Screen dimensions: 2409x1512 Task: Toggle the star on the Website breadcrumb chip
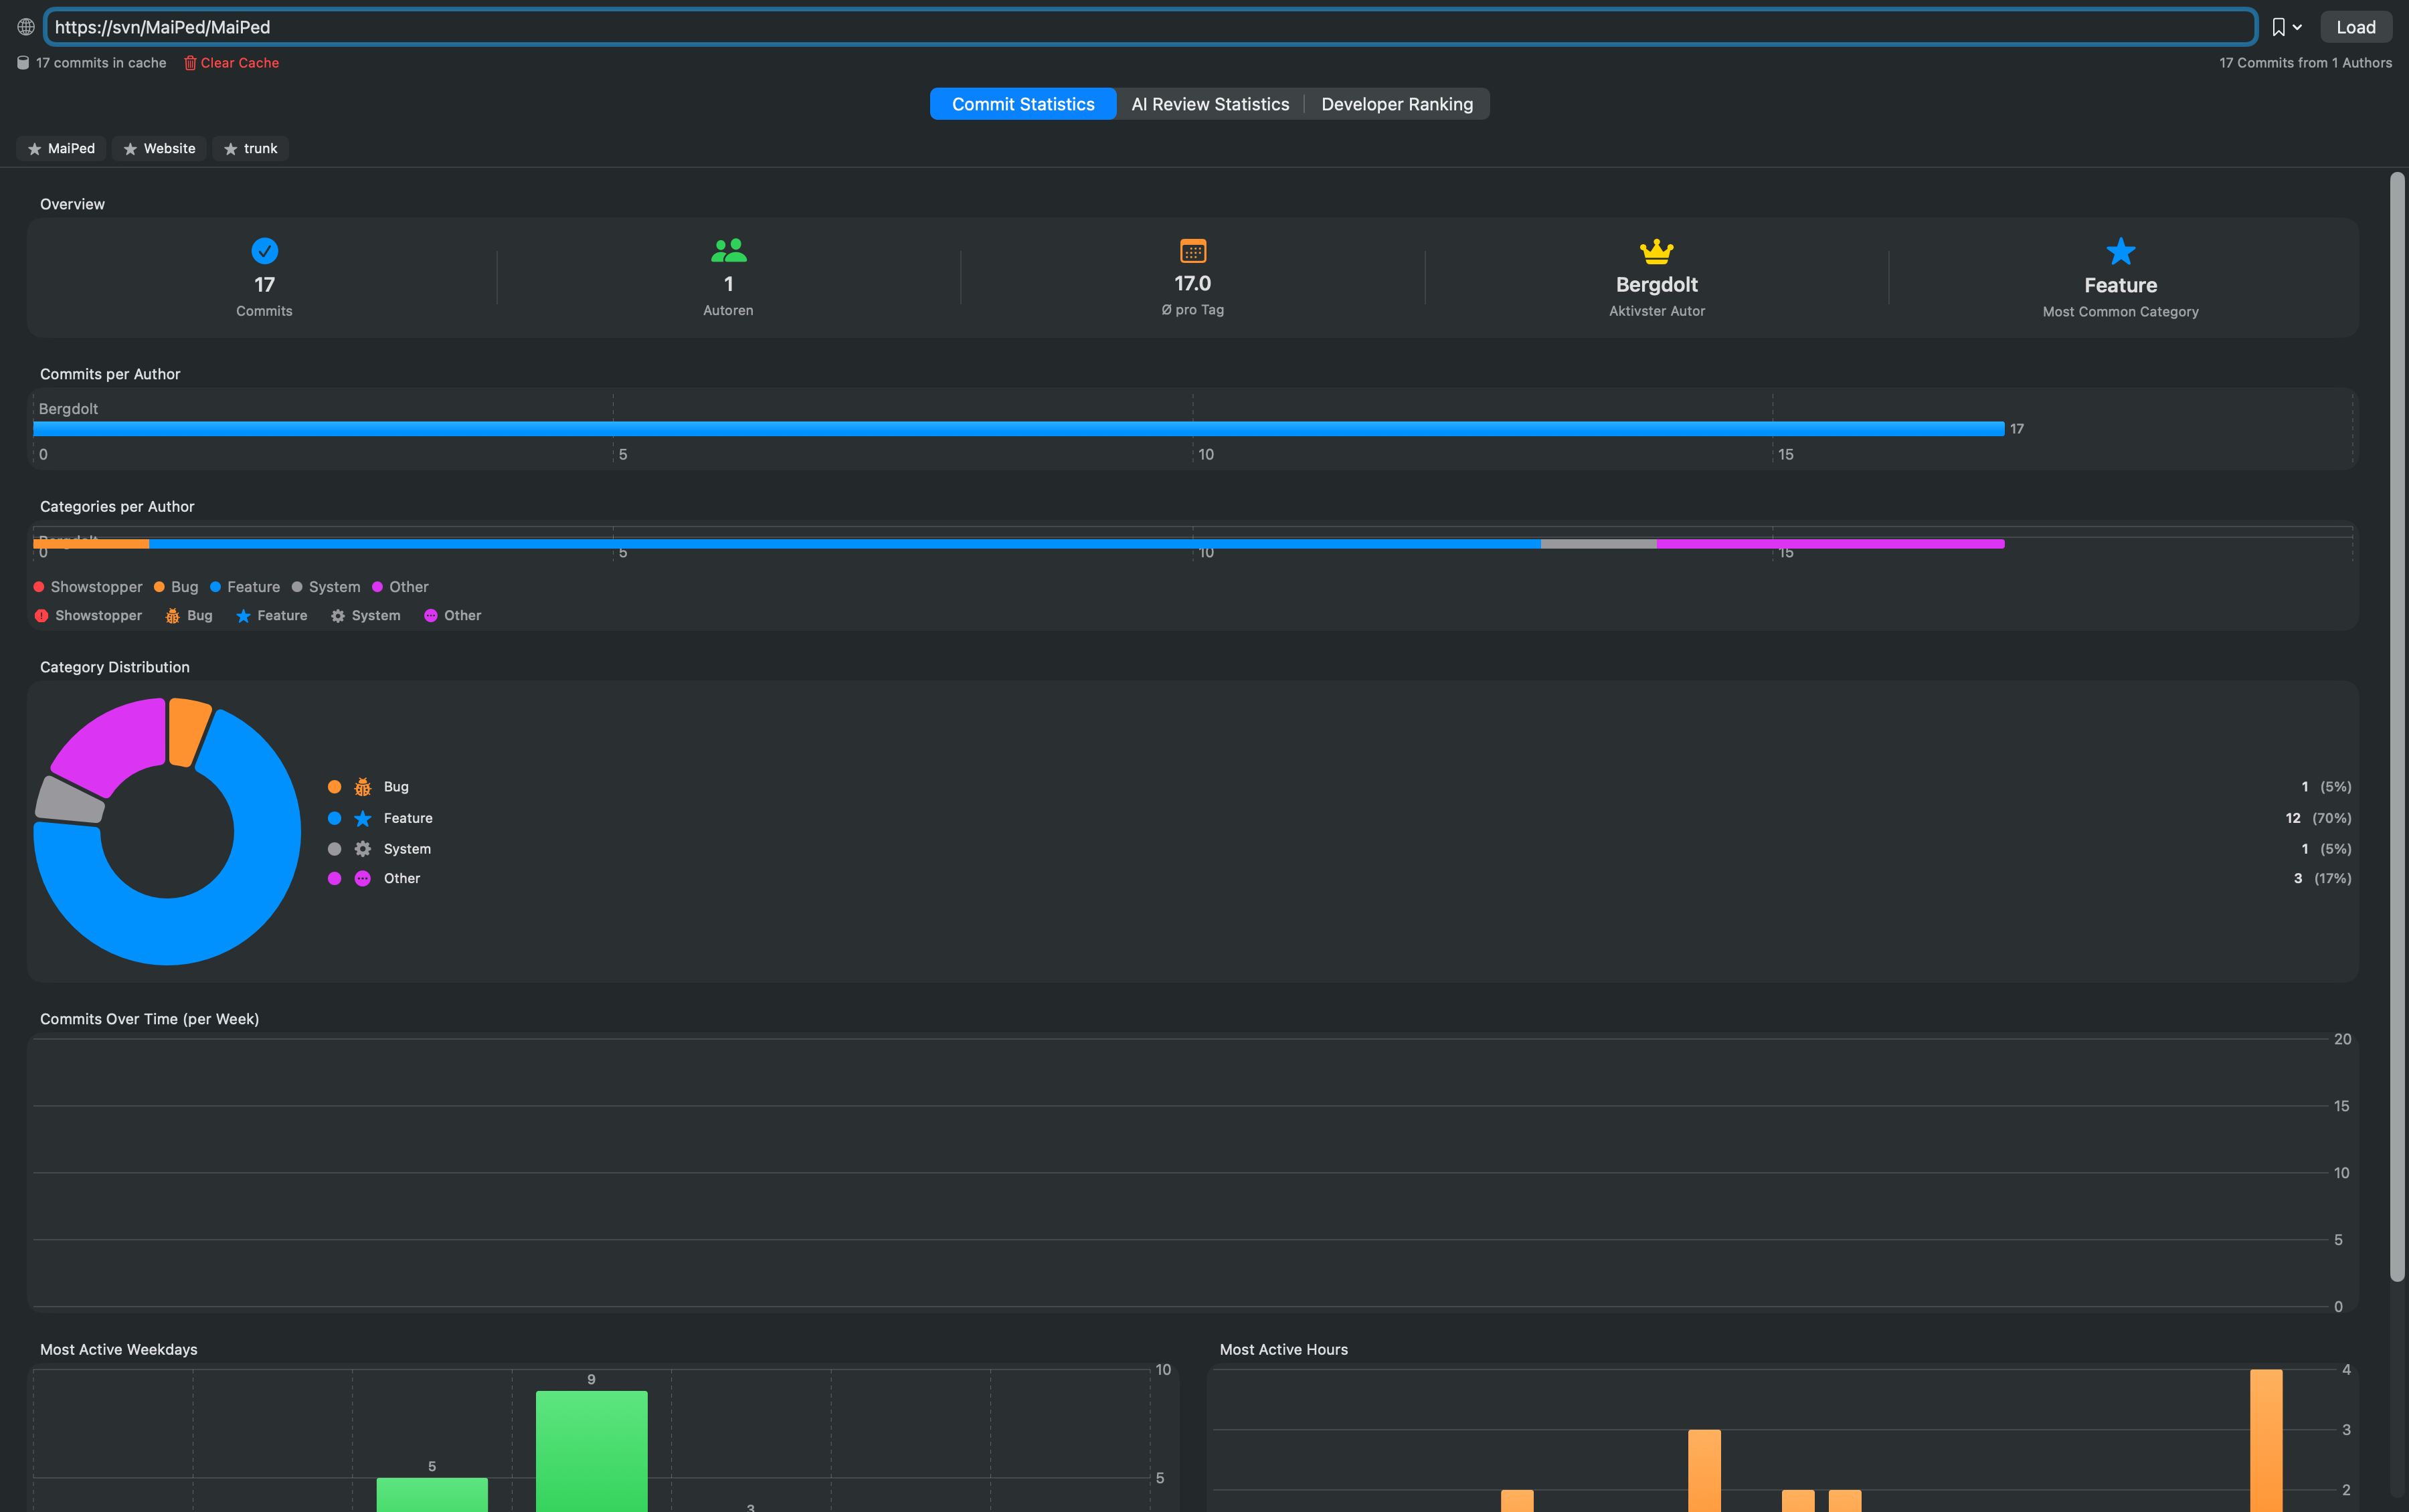pos(130,148)
